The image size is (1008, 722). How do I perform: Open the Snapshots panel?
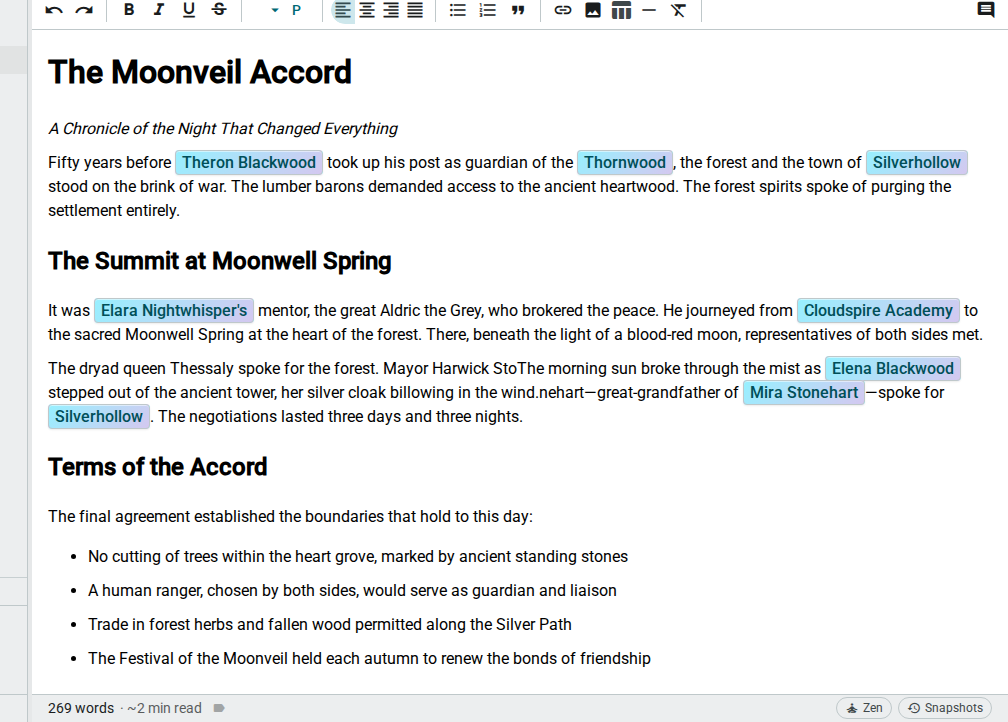pyautogui.click(x=945, y=708)
